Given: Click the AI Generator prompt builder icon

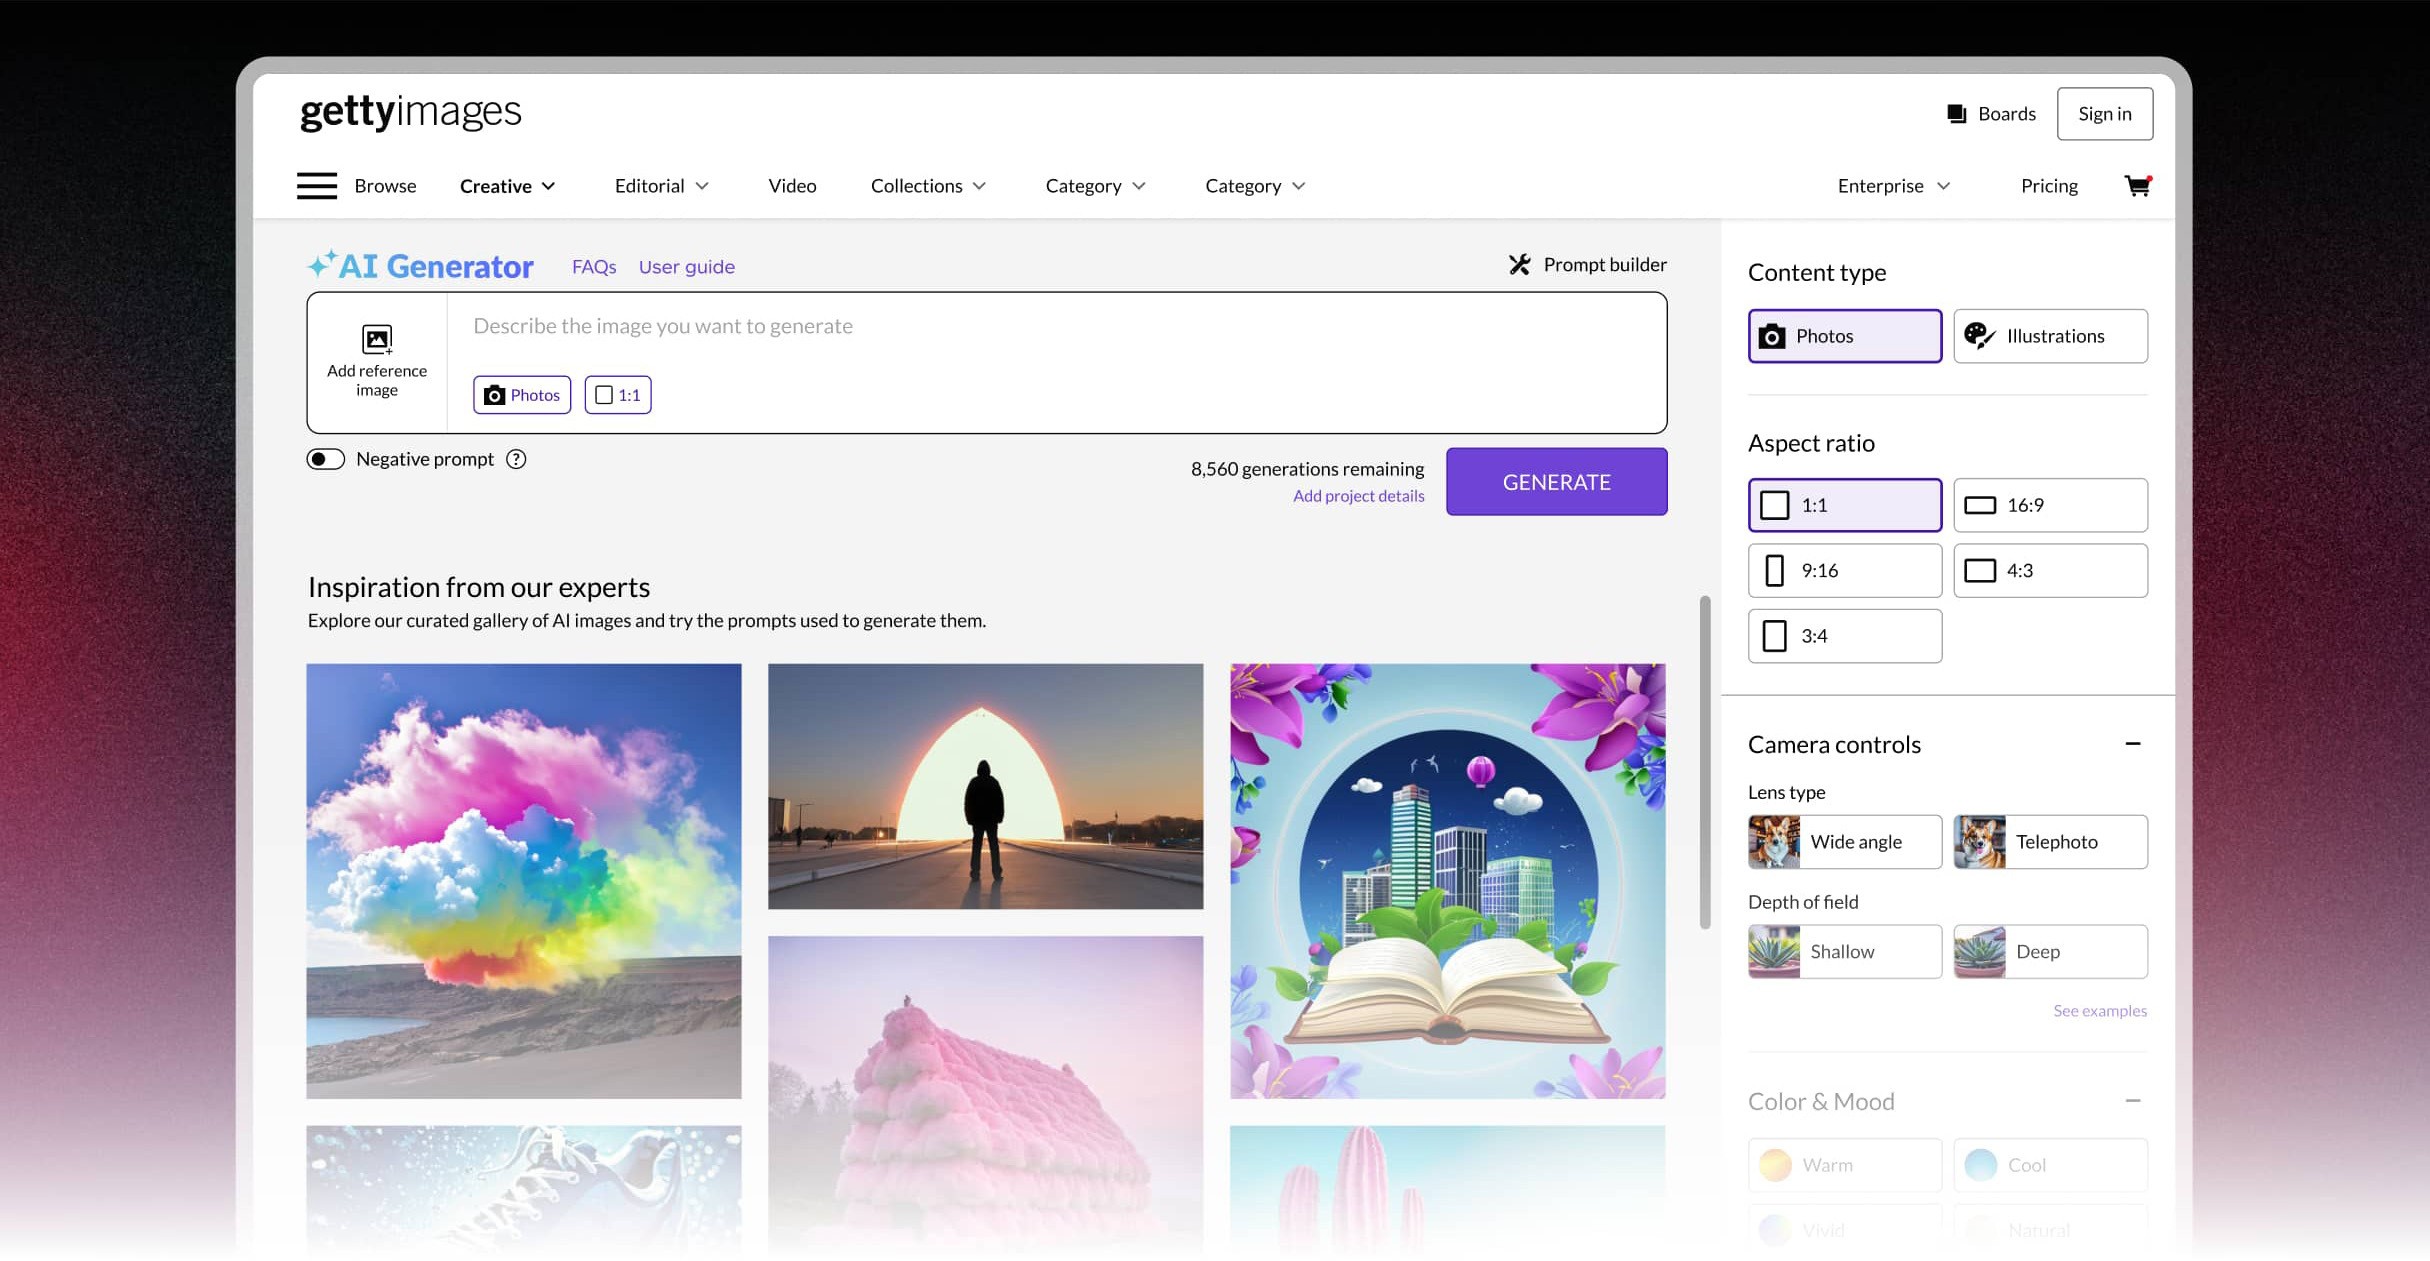Looking at the screenshot, I should click(x=1519, y=263).
